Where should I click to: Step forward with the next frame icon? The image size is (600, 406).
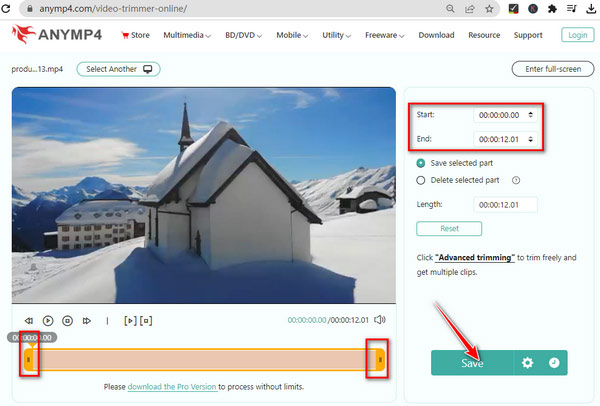point(87,321)
